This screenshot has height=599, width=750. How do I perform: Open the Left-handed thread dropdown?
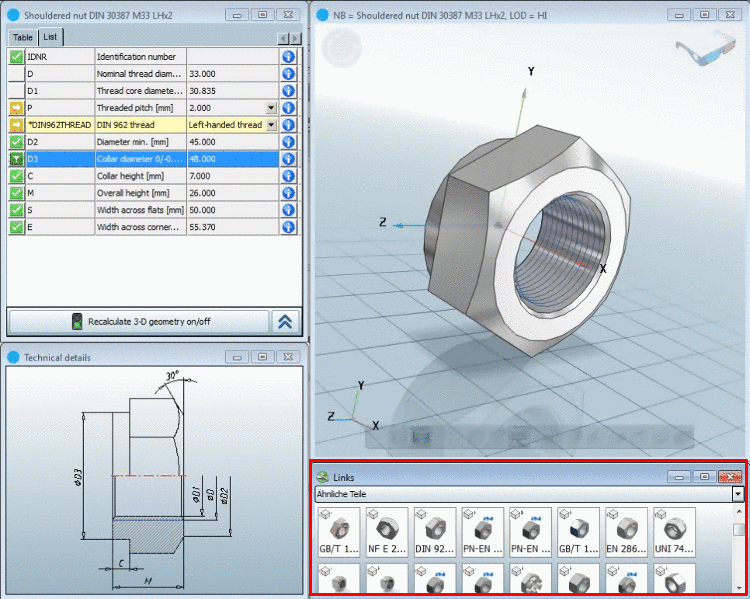click(271, 125)
